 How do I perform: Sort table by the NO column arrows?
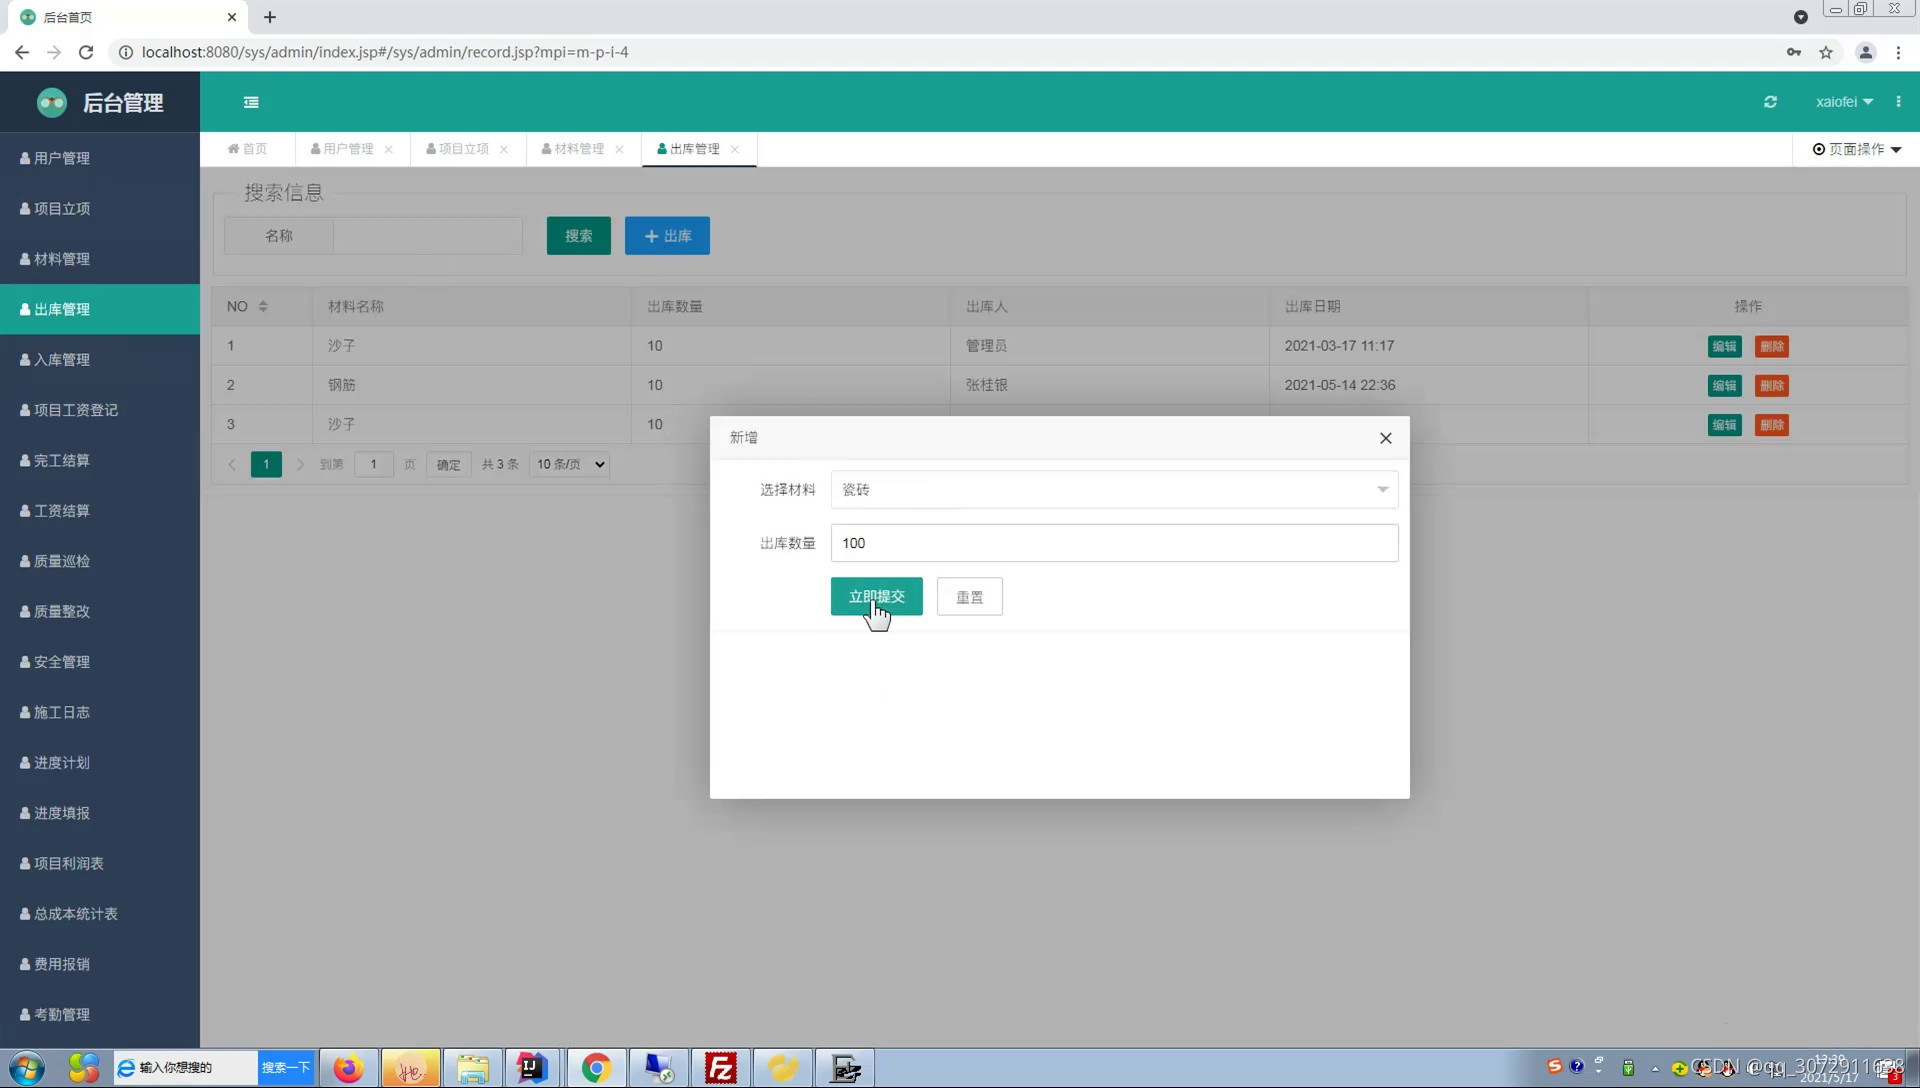click(263, 306)
